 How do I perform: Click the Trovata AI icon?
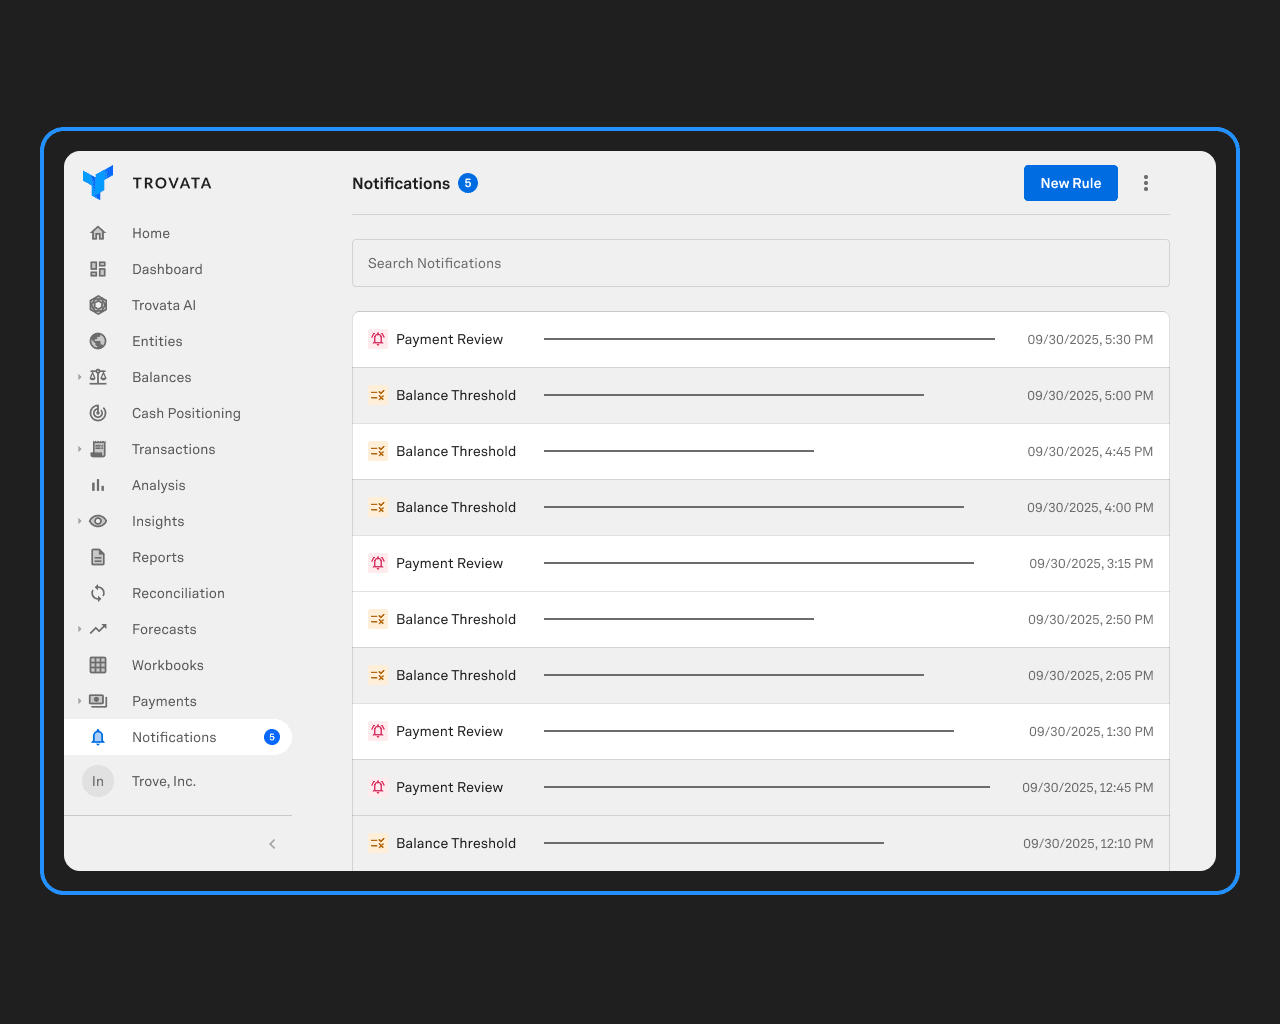[97, 304]
